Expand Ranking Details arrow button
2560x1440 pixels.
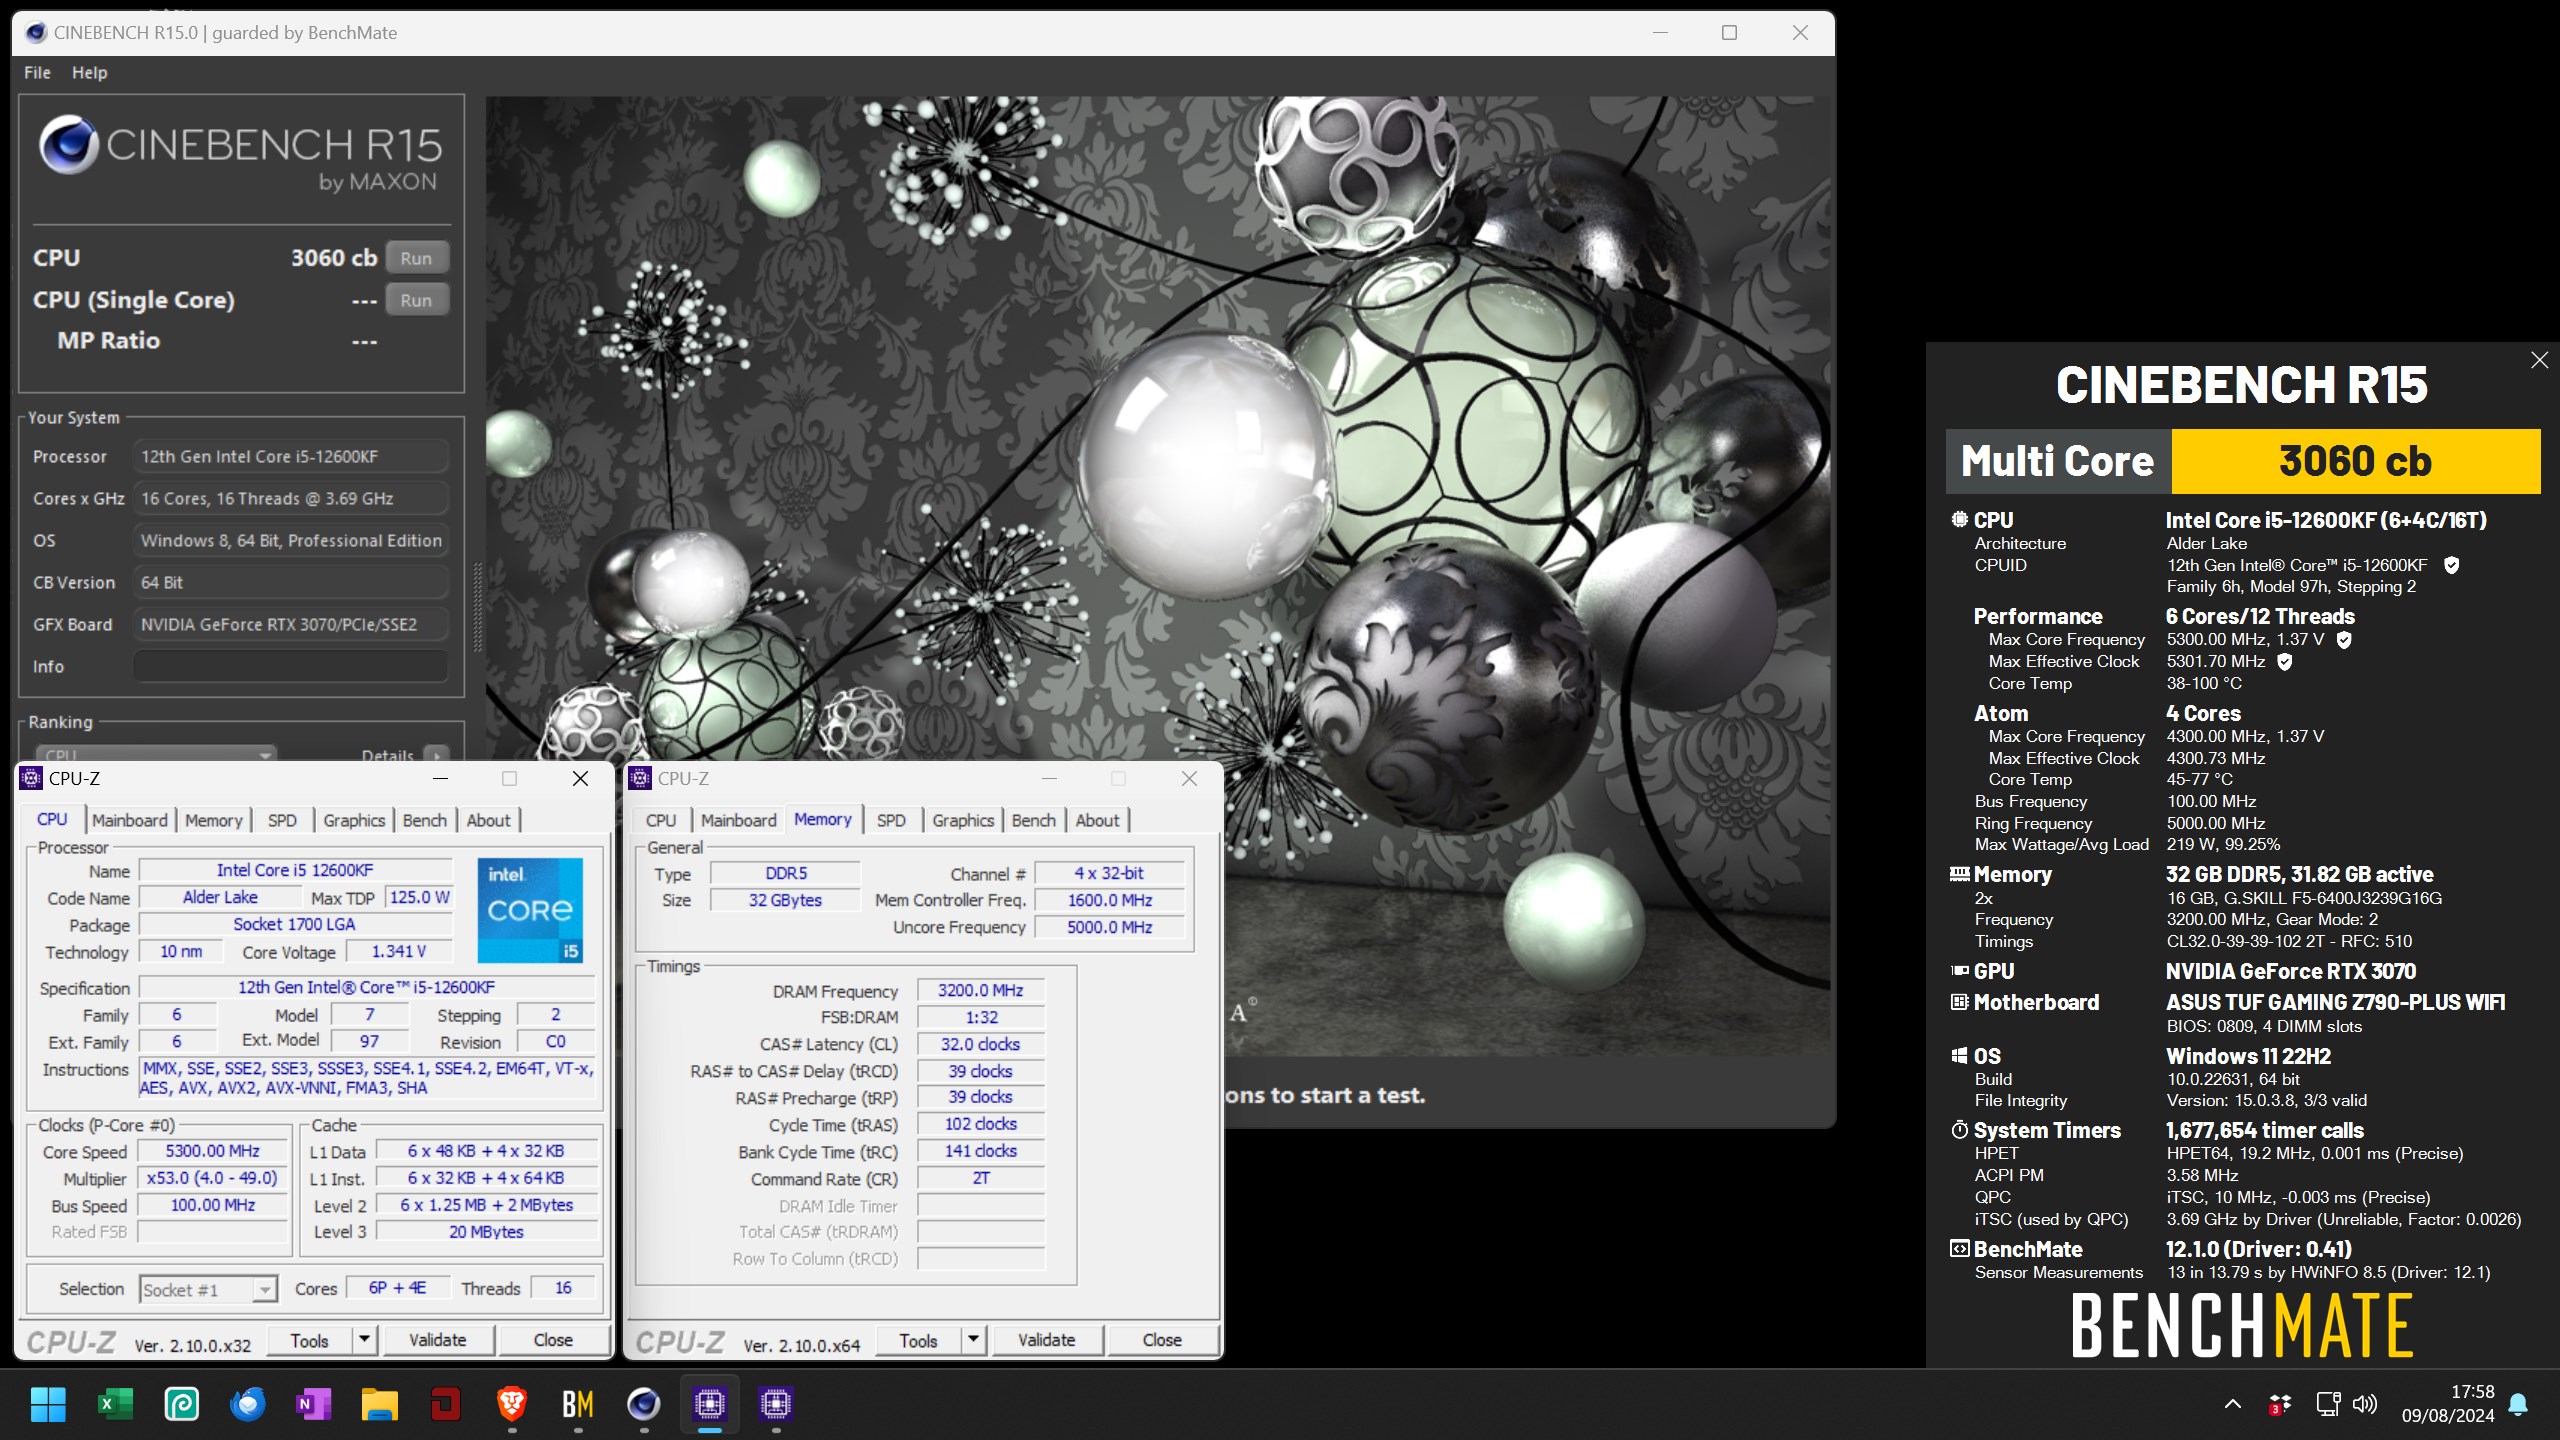435,755
